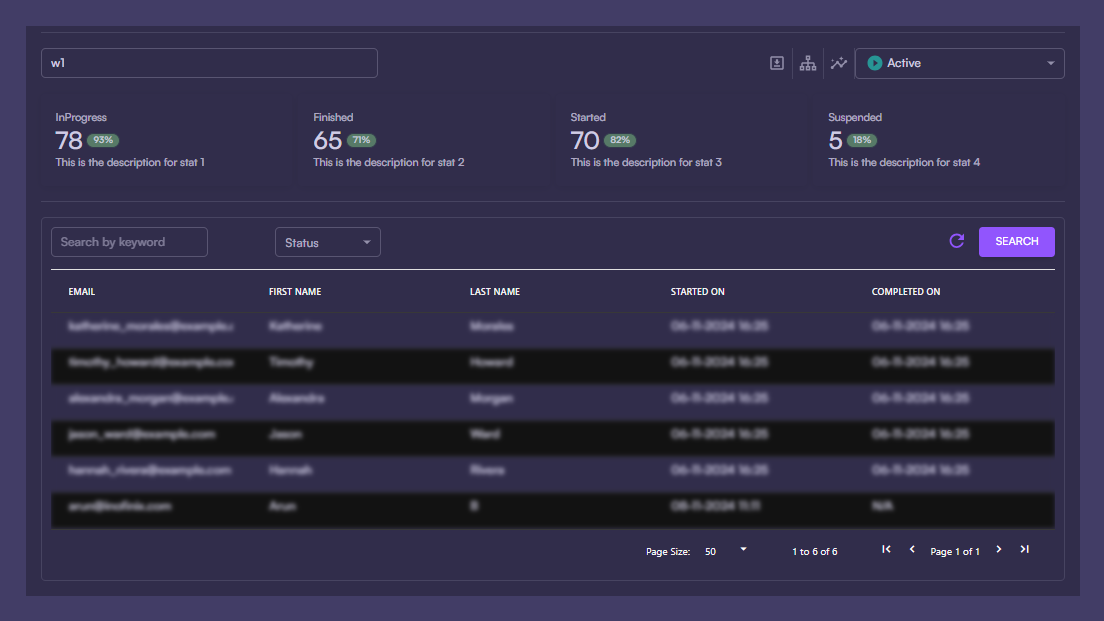
Task: Go to the next page
Action: coord(998,549)
